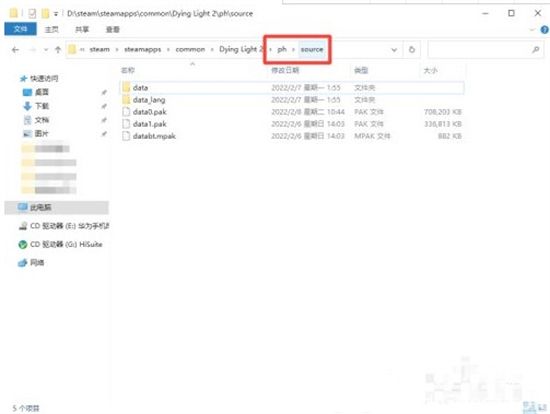Click the quick access new folder icon
The width and height of the screenshot is (550, 414).
pos(45,14)
